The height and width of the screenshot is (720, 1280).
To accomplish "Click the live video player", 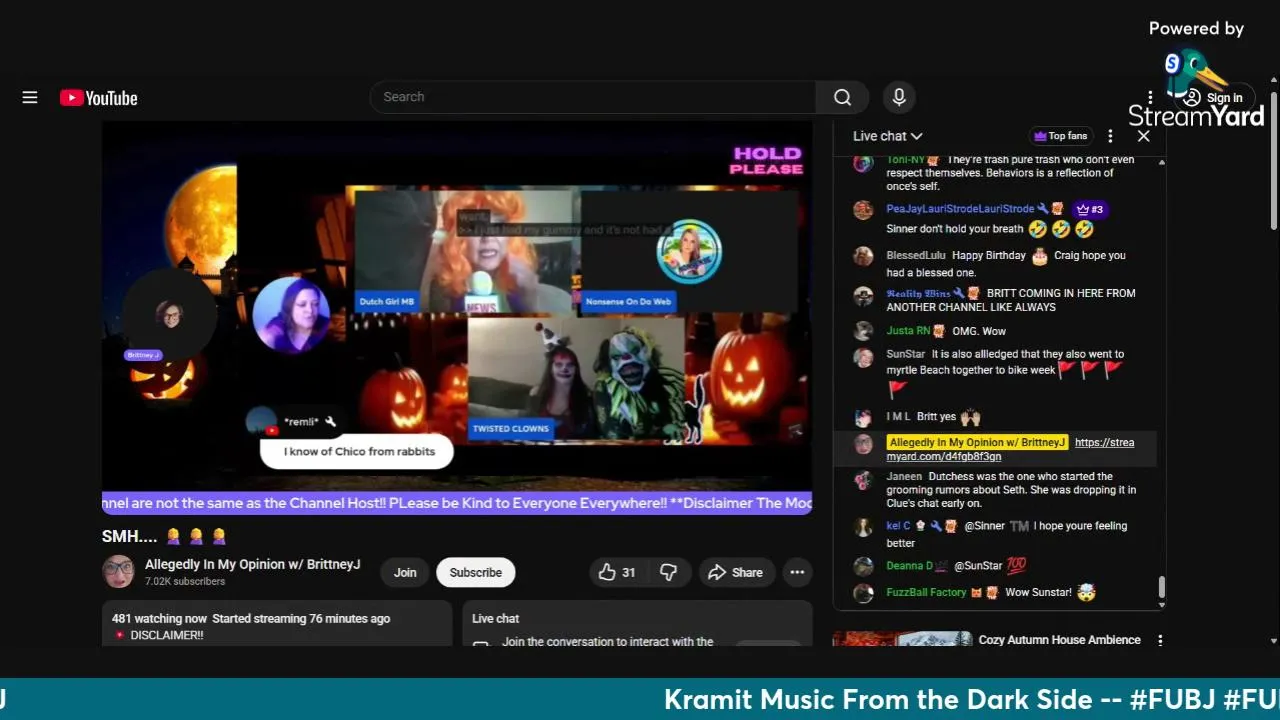I will pyautogui.click(x=457, y=318).
